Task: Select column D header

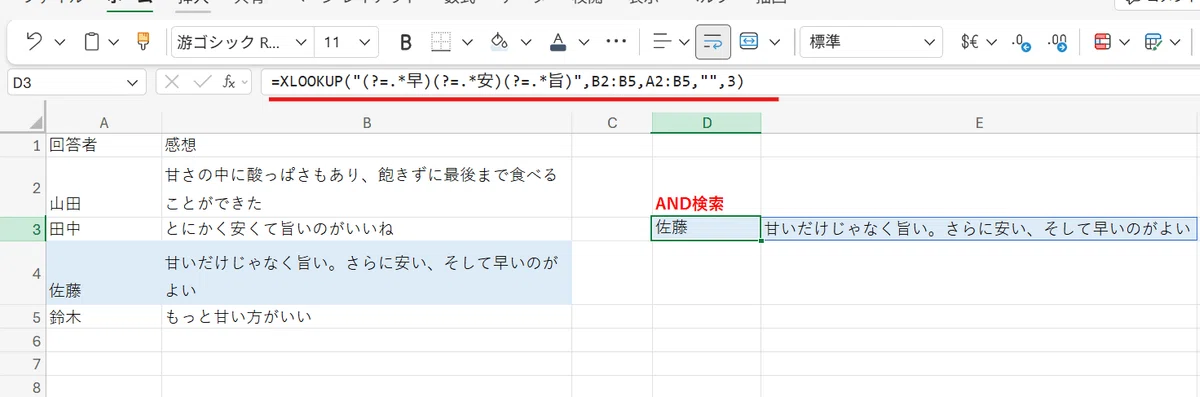Action: (706, 122)
